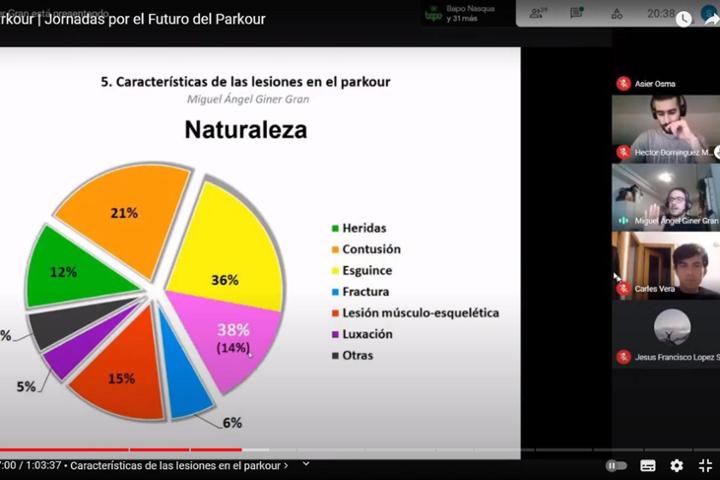The image size is (720, 480).
Task: Click the channel logo with "y 31 más"
Action: pos(434,14)
